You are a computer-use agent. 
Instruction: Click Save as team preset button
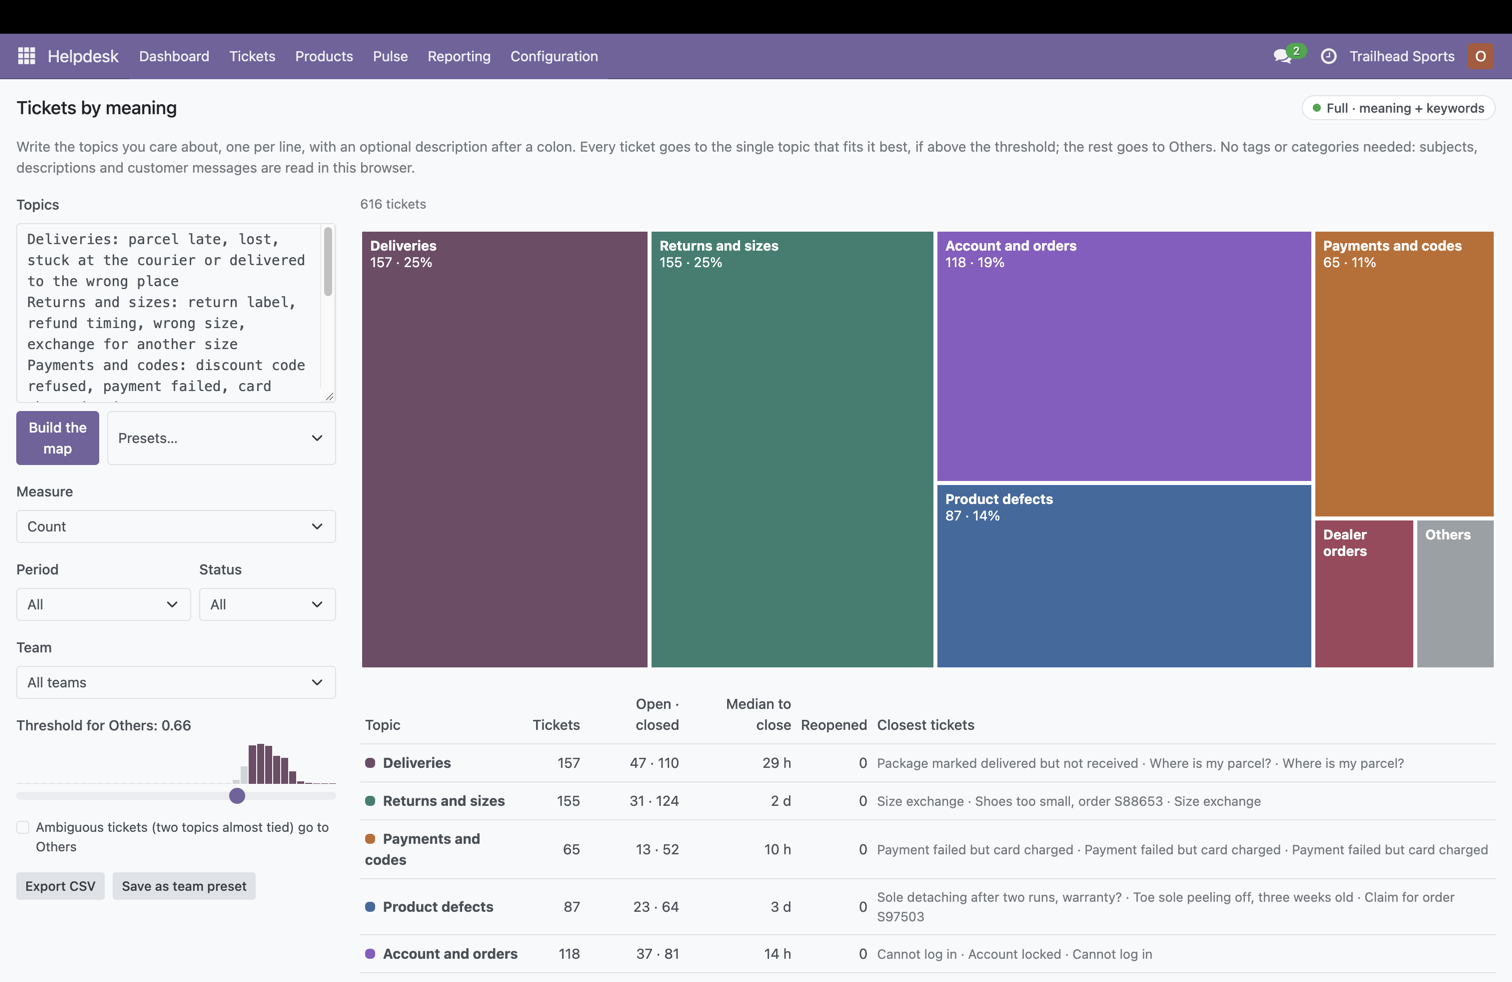tap(184, 886)
